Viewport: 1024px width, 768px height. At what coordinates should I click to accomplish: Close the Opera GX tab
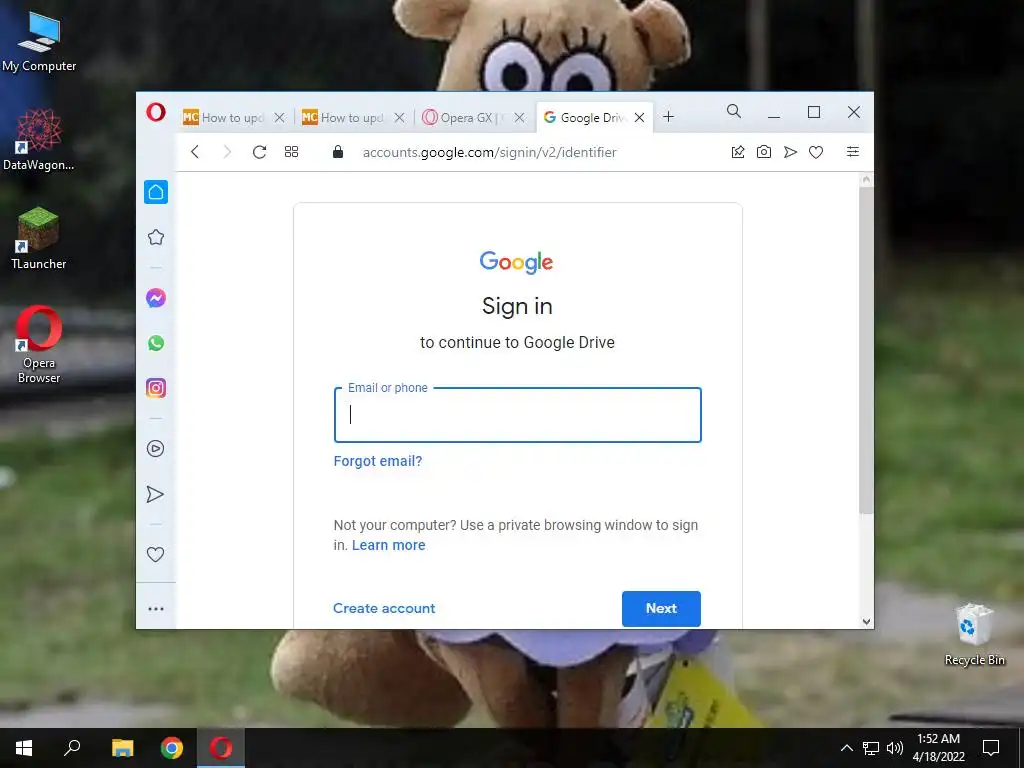(519, 118)
